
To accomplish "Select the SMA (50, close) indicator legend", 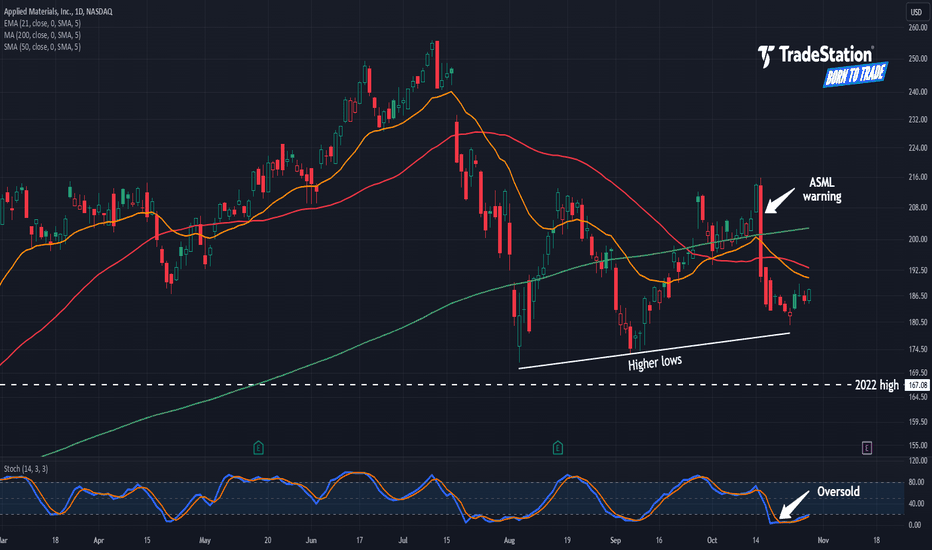I will coord(42,47).
